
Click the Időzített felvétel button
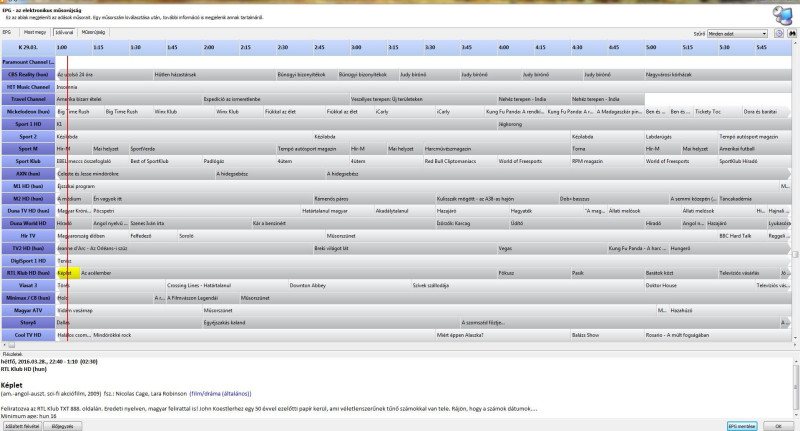(21, 426)
